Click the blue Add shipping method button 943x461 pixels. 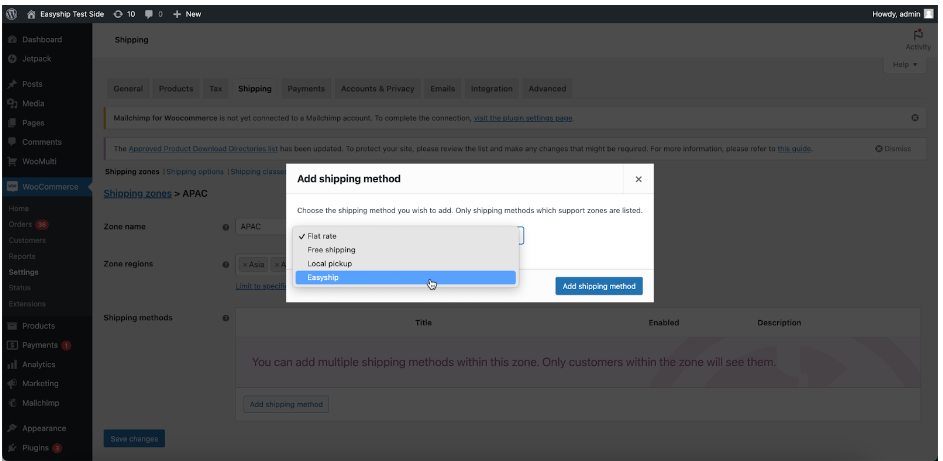(599, 286)
